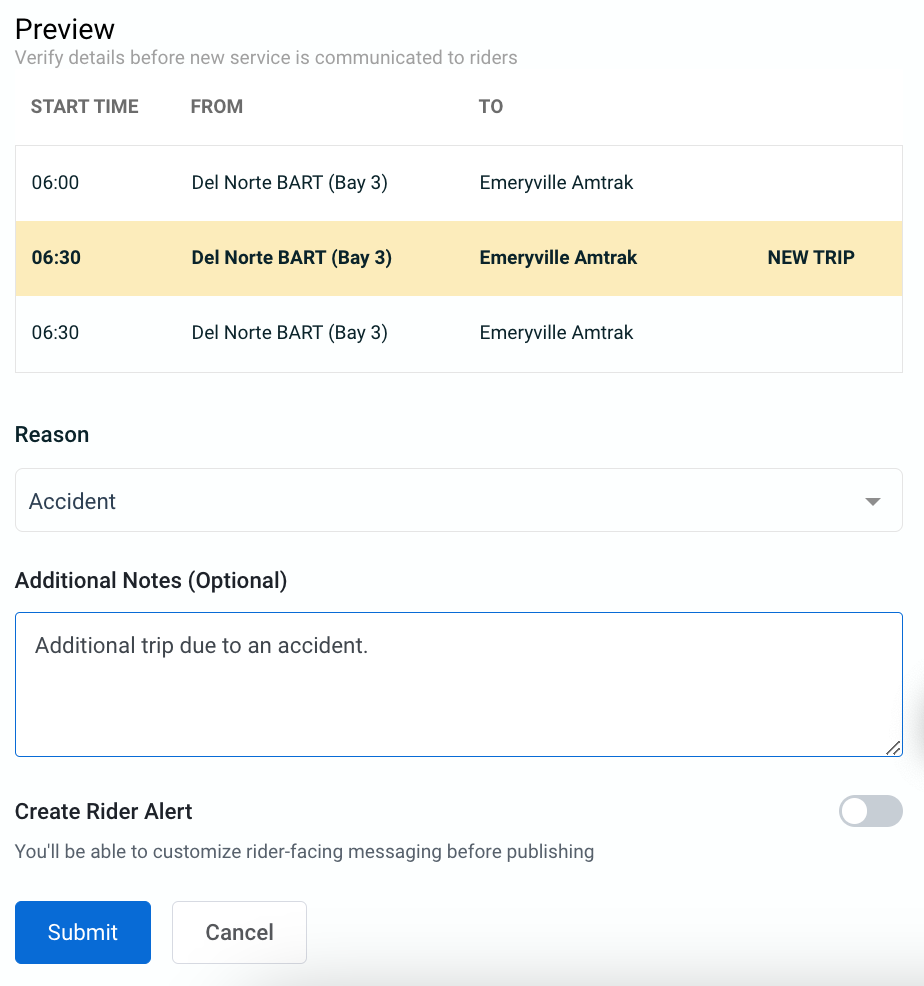Select the last 06:30 trip row
The width and height of the screenshot is (924, 986).
point(459,333)
